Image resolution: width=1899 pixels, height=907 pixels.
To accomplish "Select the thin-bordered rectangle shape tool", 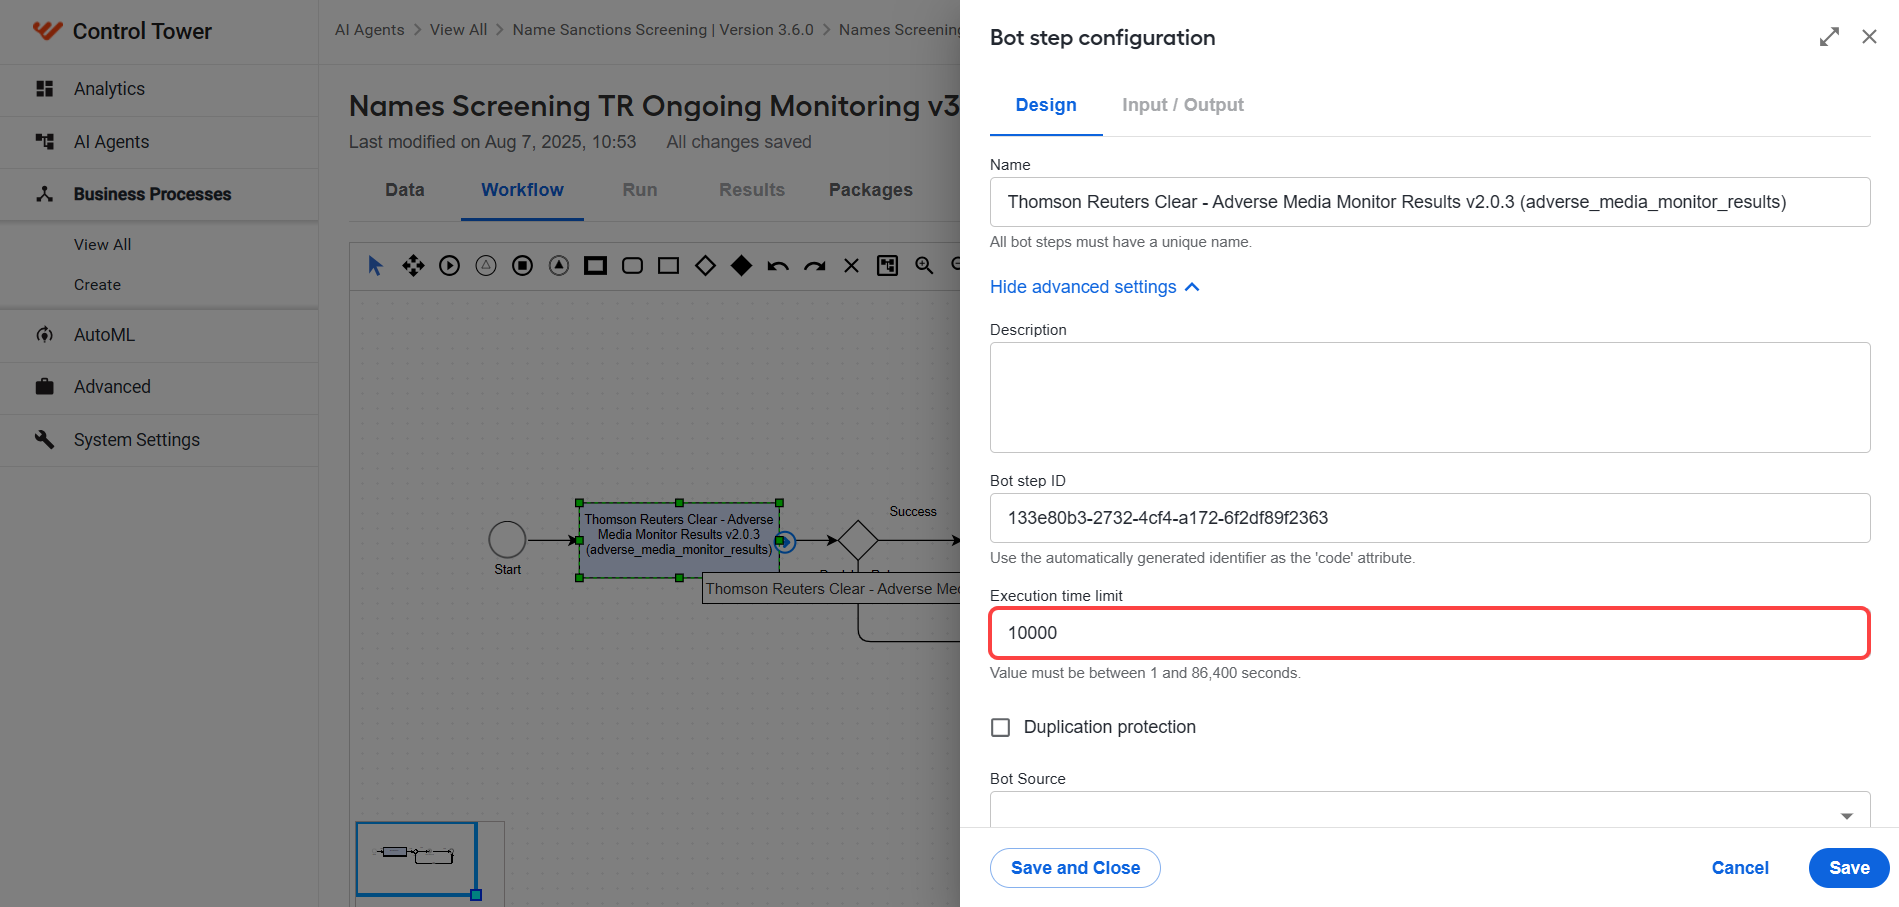I will pyautogui.click(x=668, y=266).
